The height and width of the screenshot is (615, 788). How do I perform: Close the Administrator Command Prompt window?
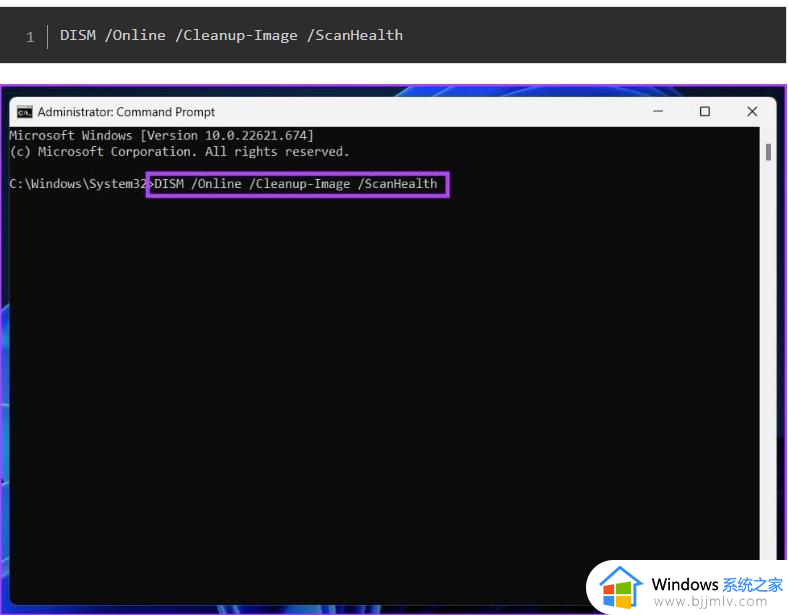point(752,111)
